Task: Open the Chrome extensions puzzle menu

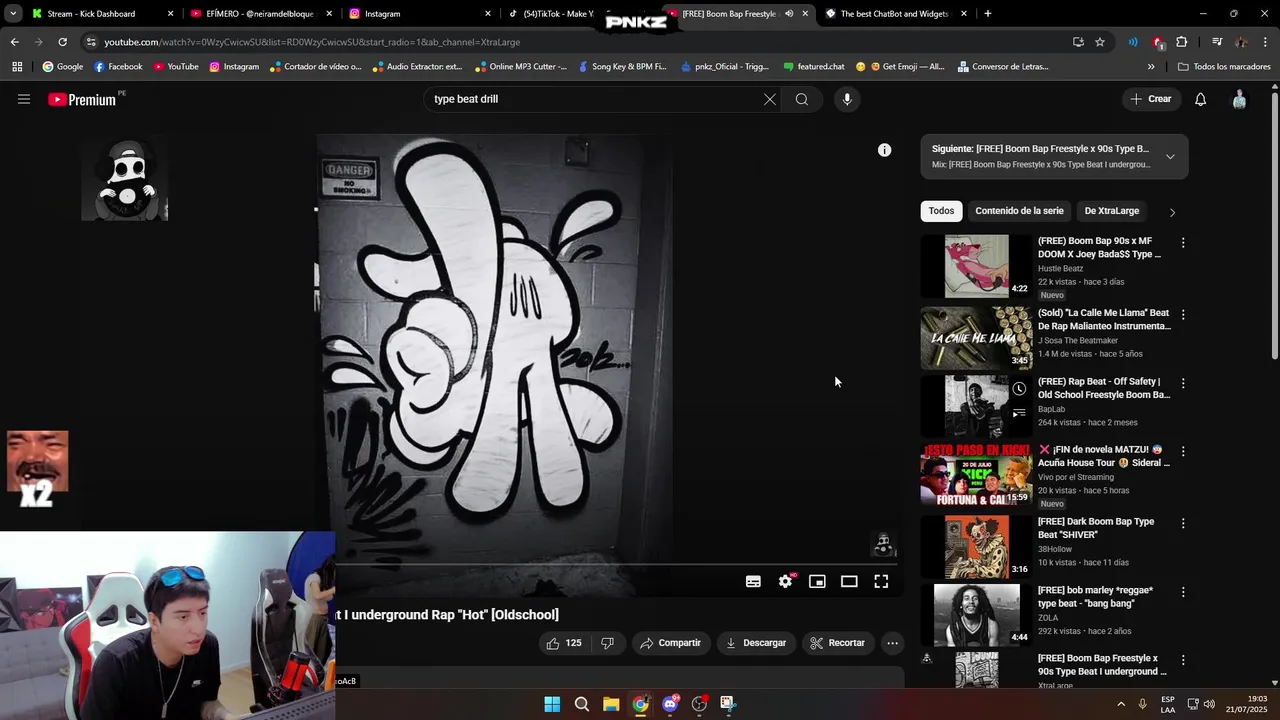Action: [x=1182, y=42]
